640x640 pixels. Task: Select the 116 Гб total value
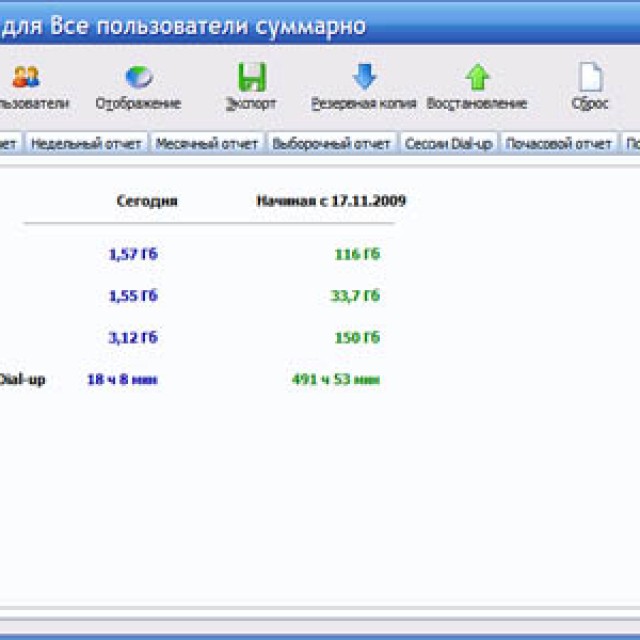(357, 254)
